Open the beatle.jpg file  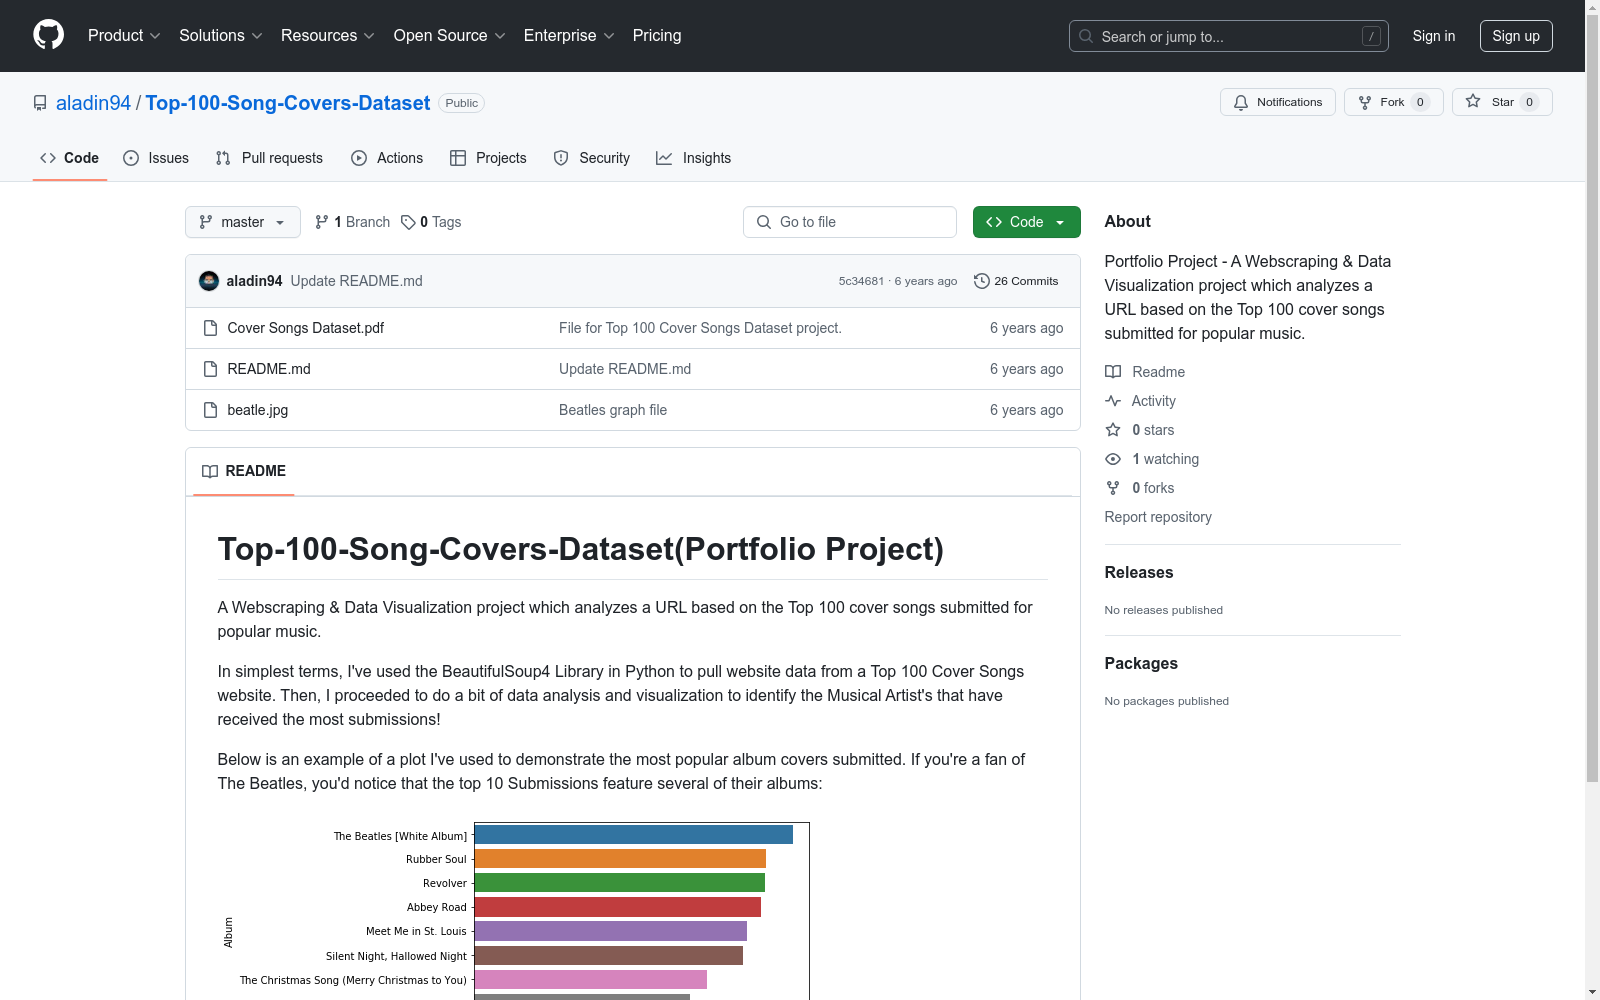(x=258, y=410)
